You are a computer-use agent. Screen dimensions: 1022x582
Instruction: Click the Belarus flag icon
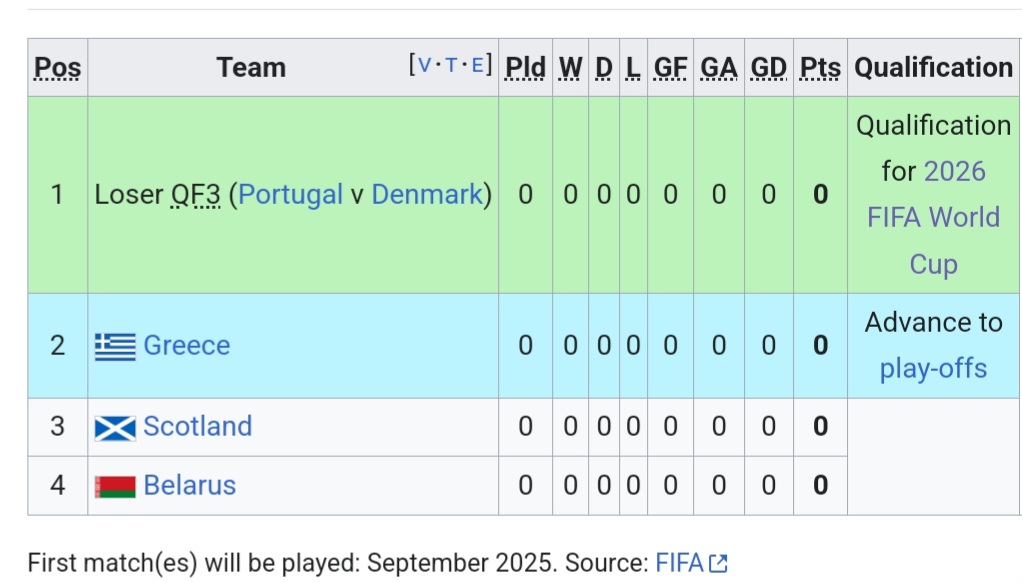[x=115, y=487]
